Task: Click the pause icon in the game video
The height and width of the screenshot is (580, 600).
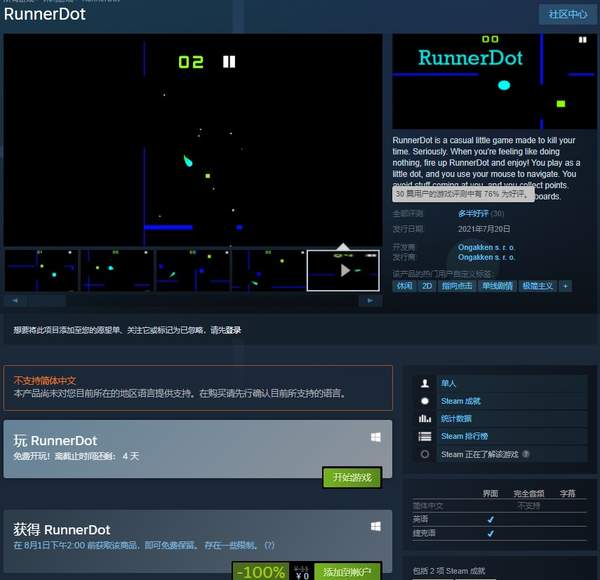Action: (229, 62)
